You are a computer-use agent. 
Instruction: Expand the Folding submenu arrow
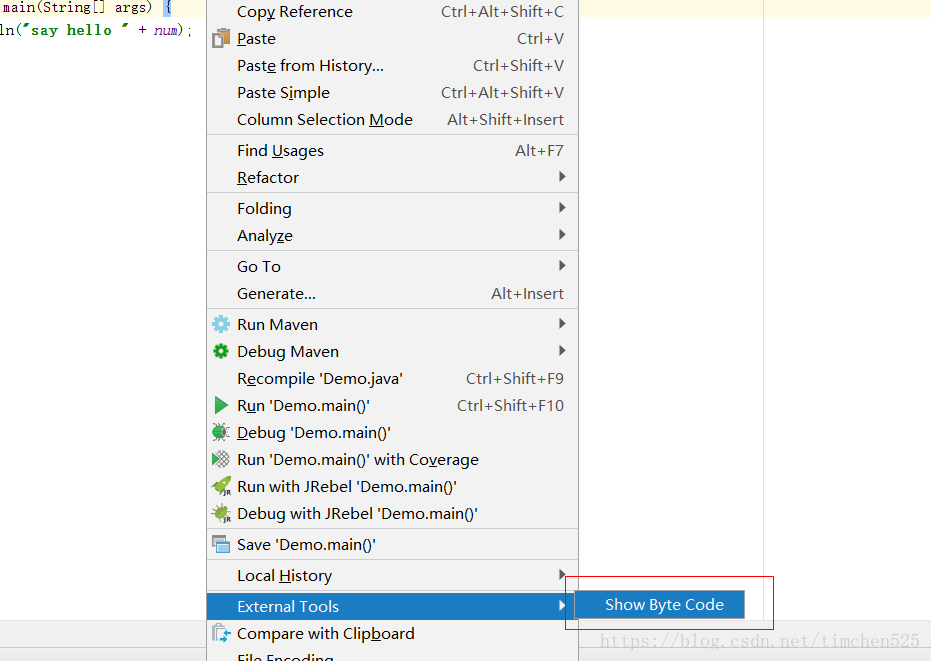pyautogui.click(x=562, y=207)
